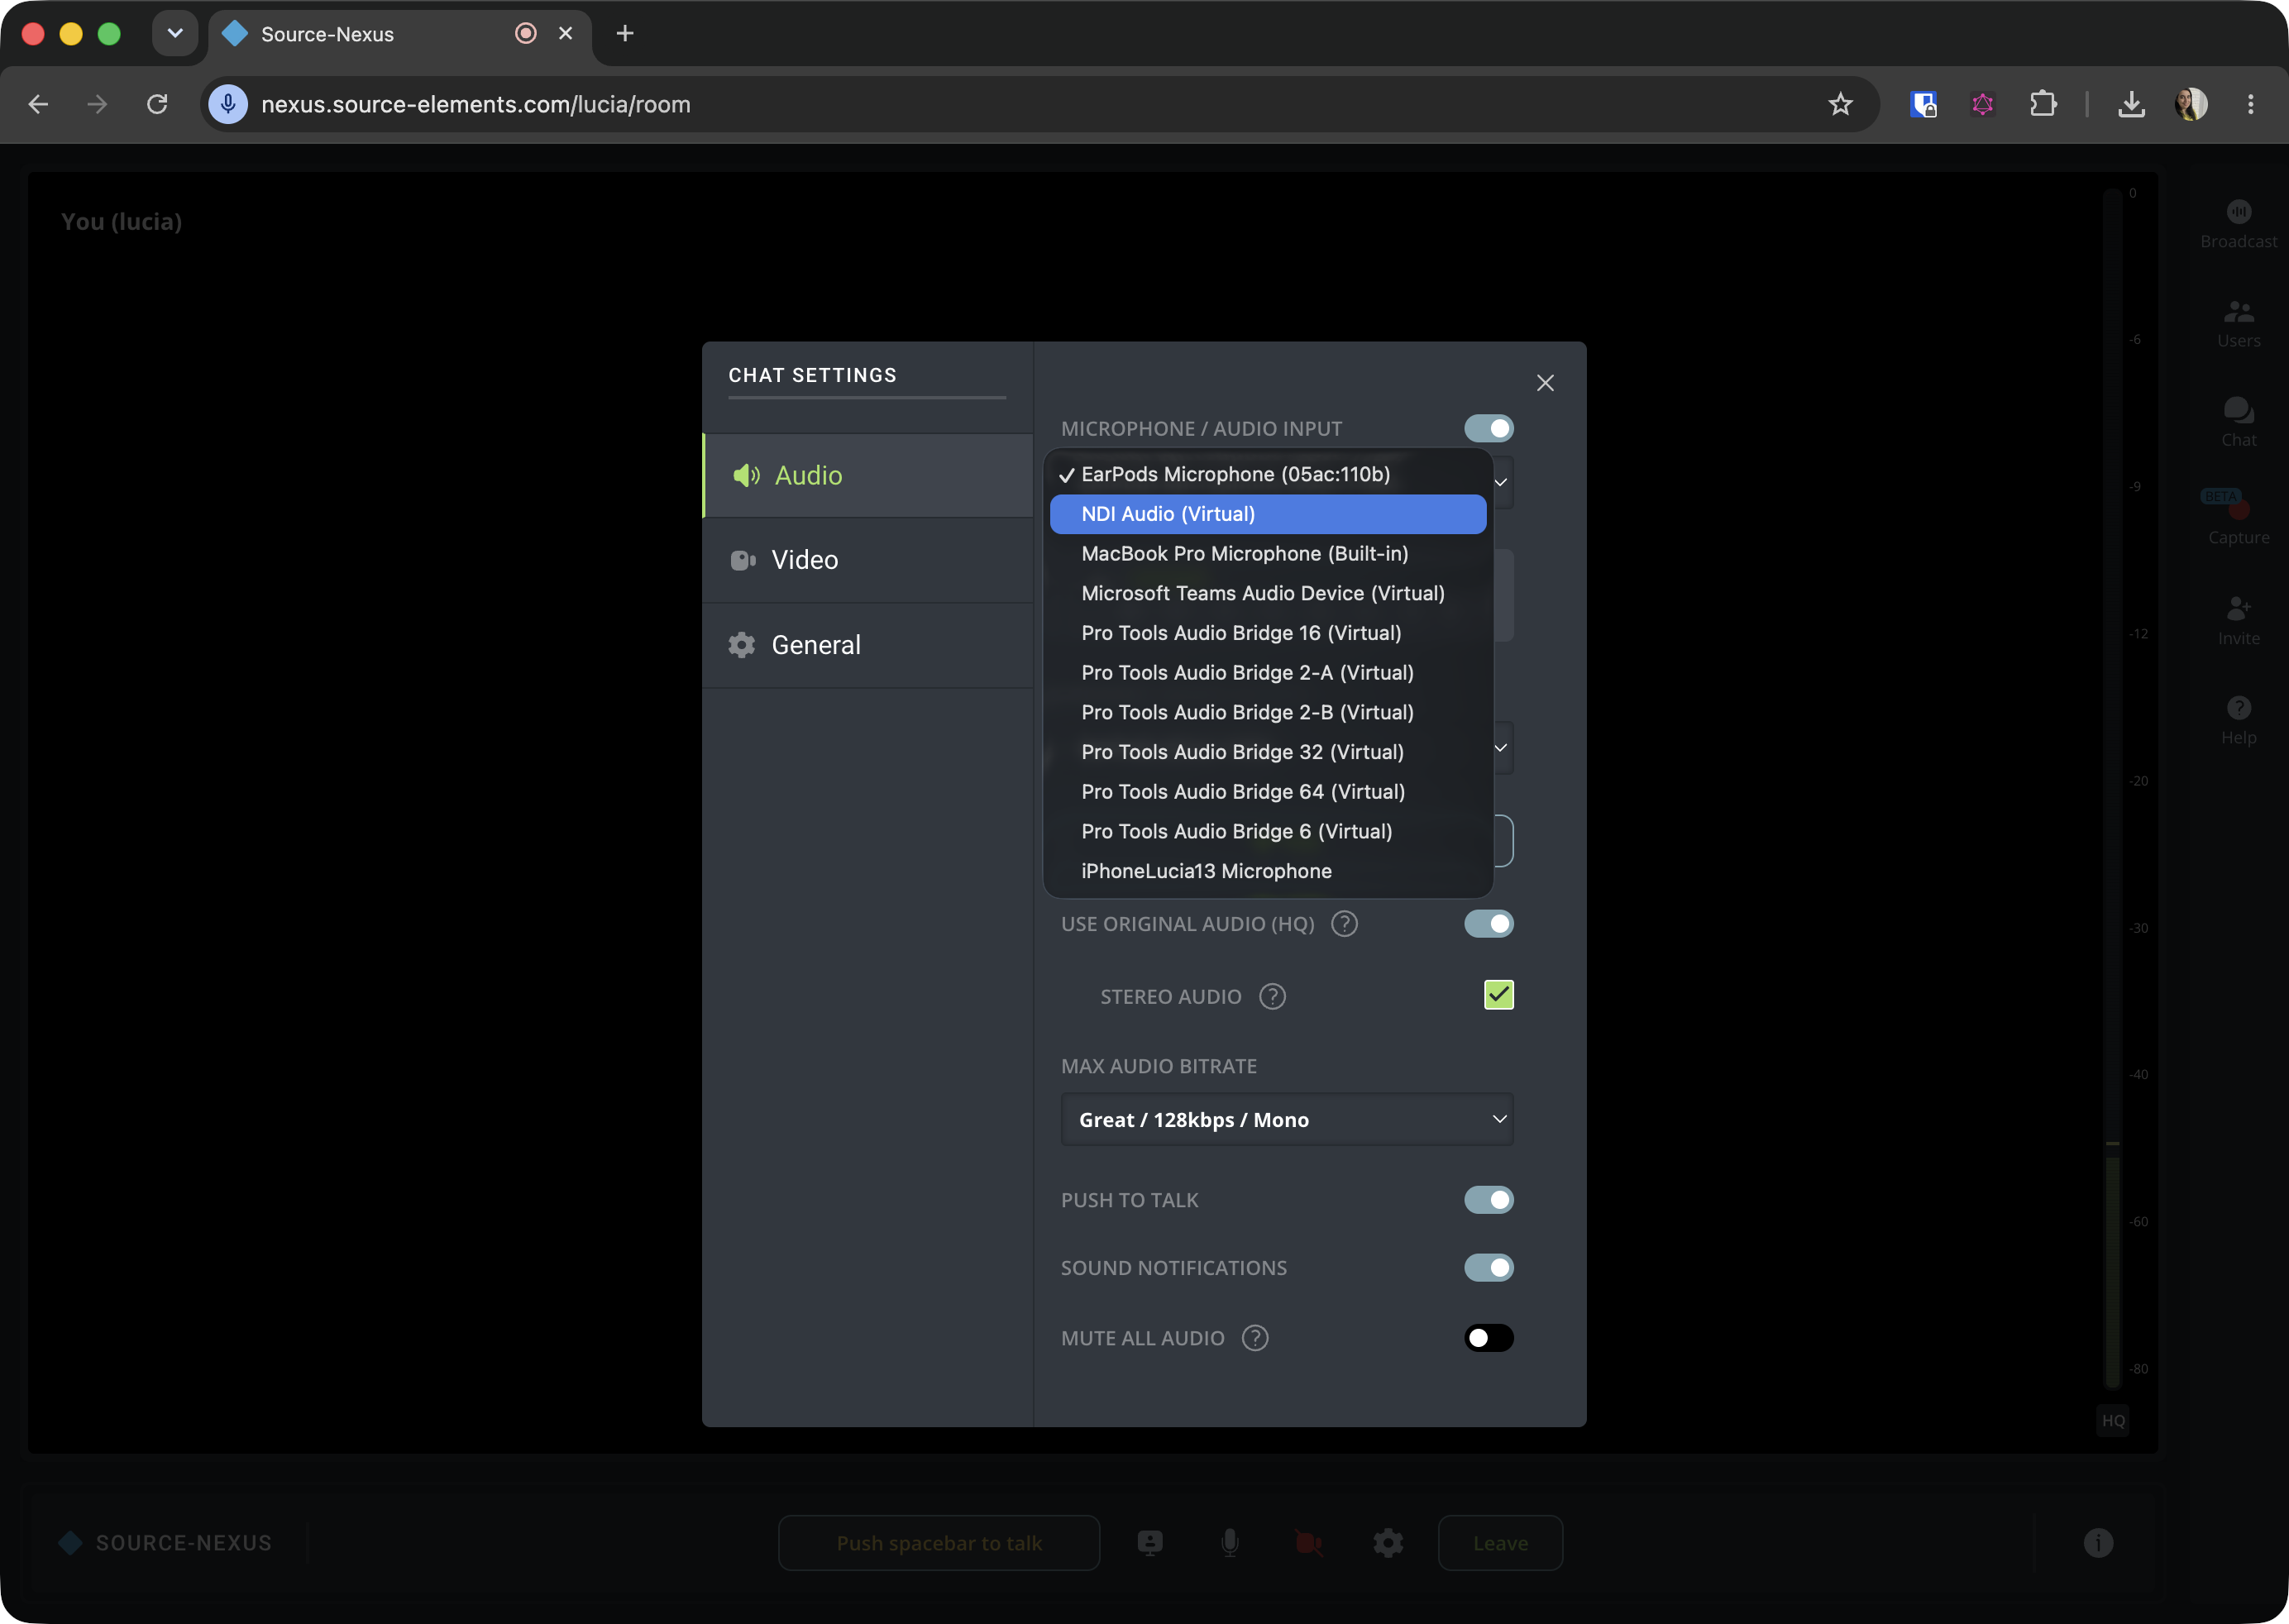Screen dimensions: 2289x1624
Task: Reload the browser page
Action: 157,104
